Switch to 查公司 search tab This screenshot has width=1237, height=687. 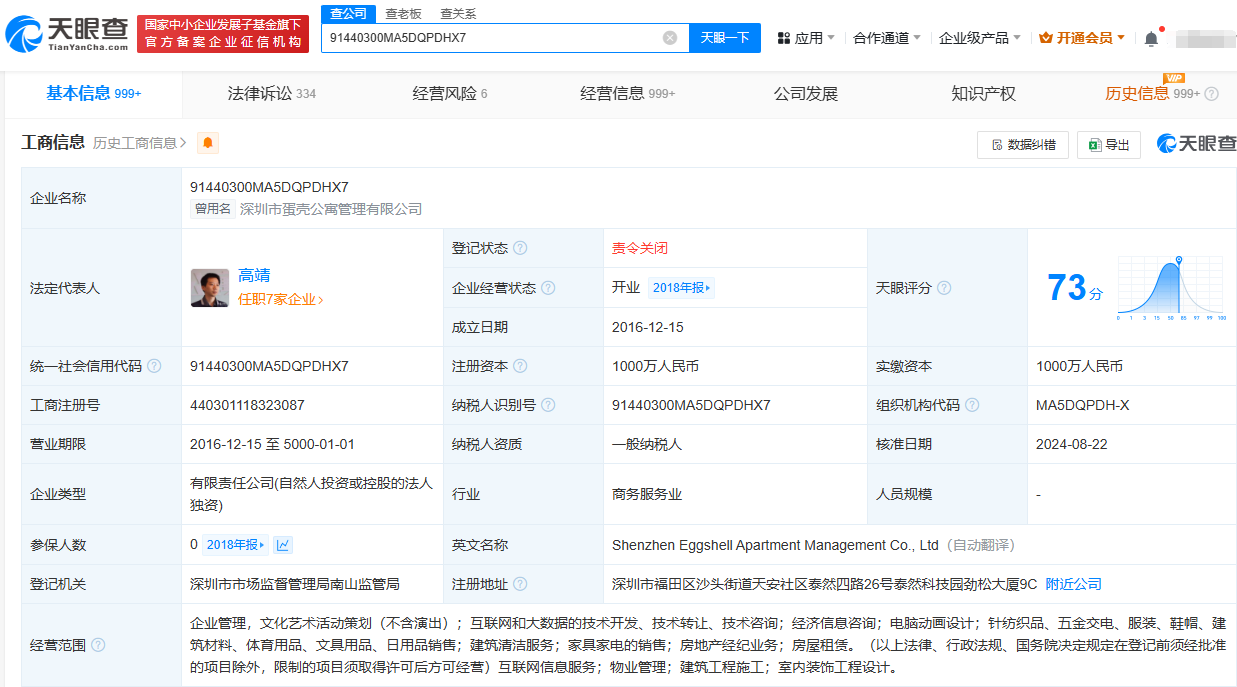[x=348, y=13]
